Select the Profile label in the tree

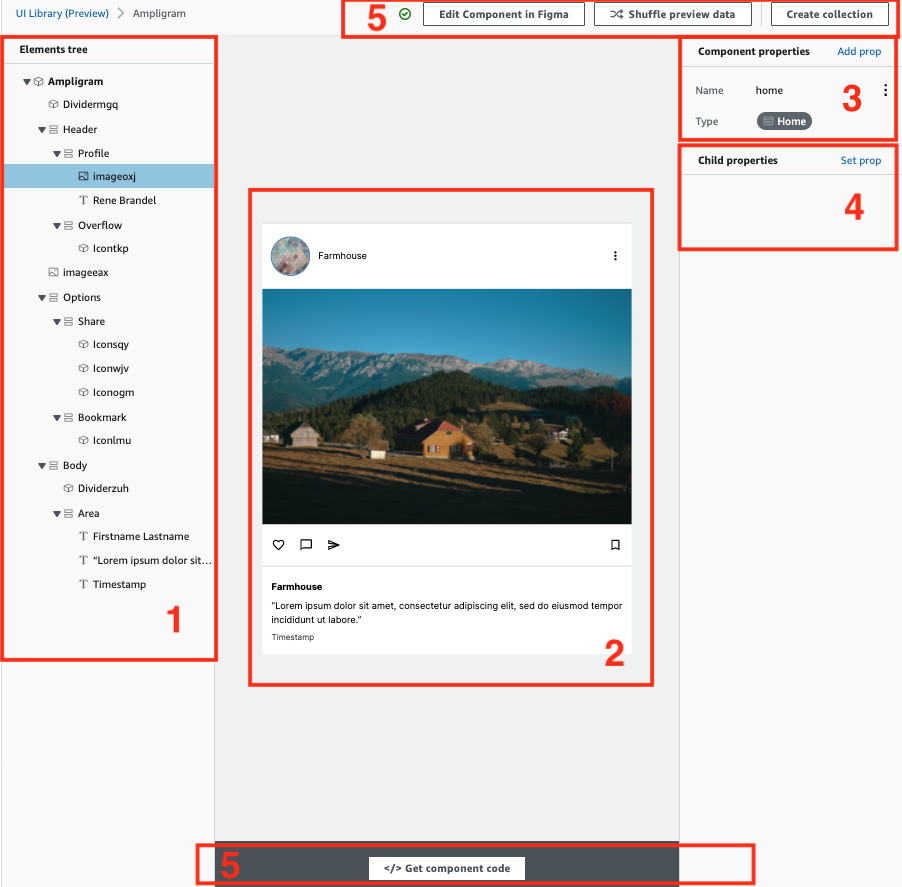click(x=93, y=154)
